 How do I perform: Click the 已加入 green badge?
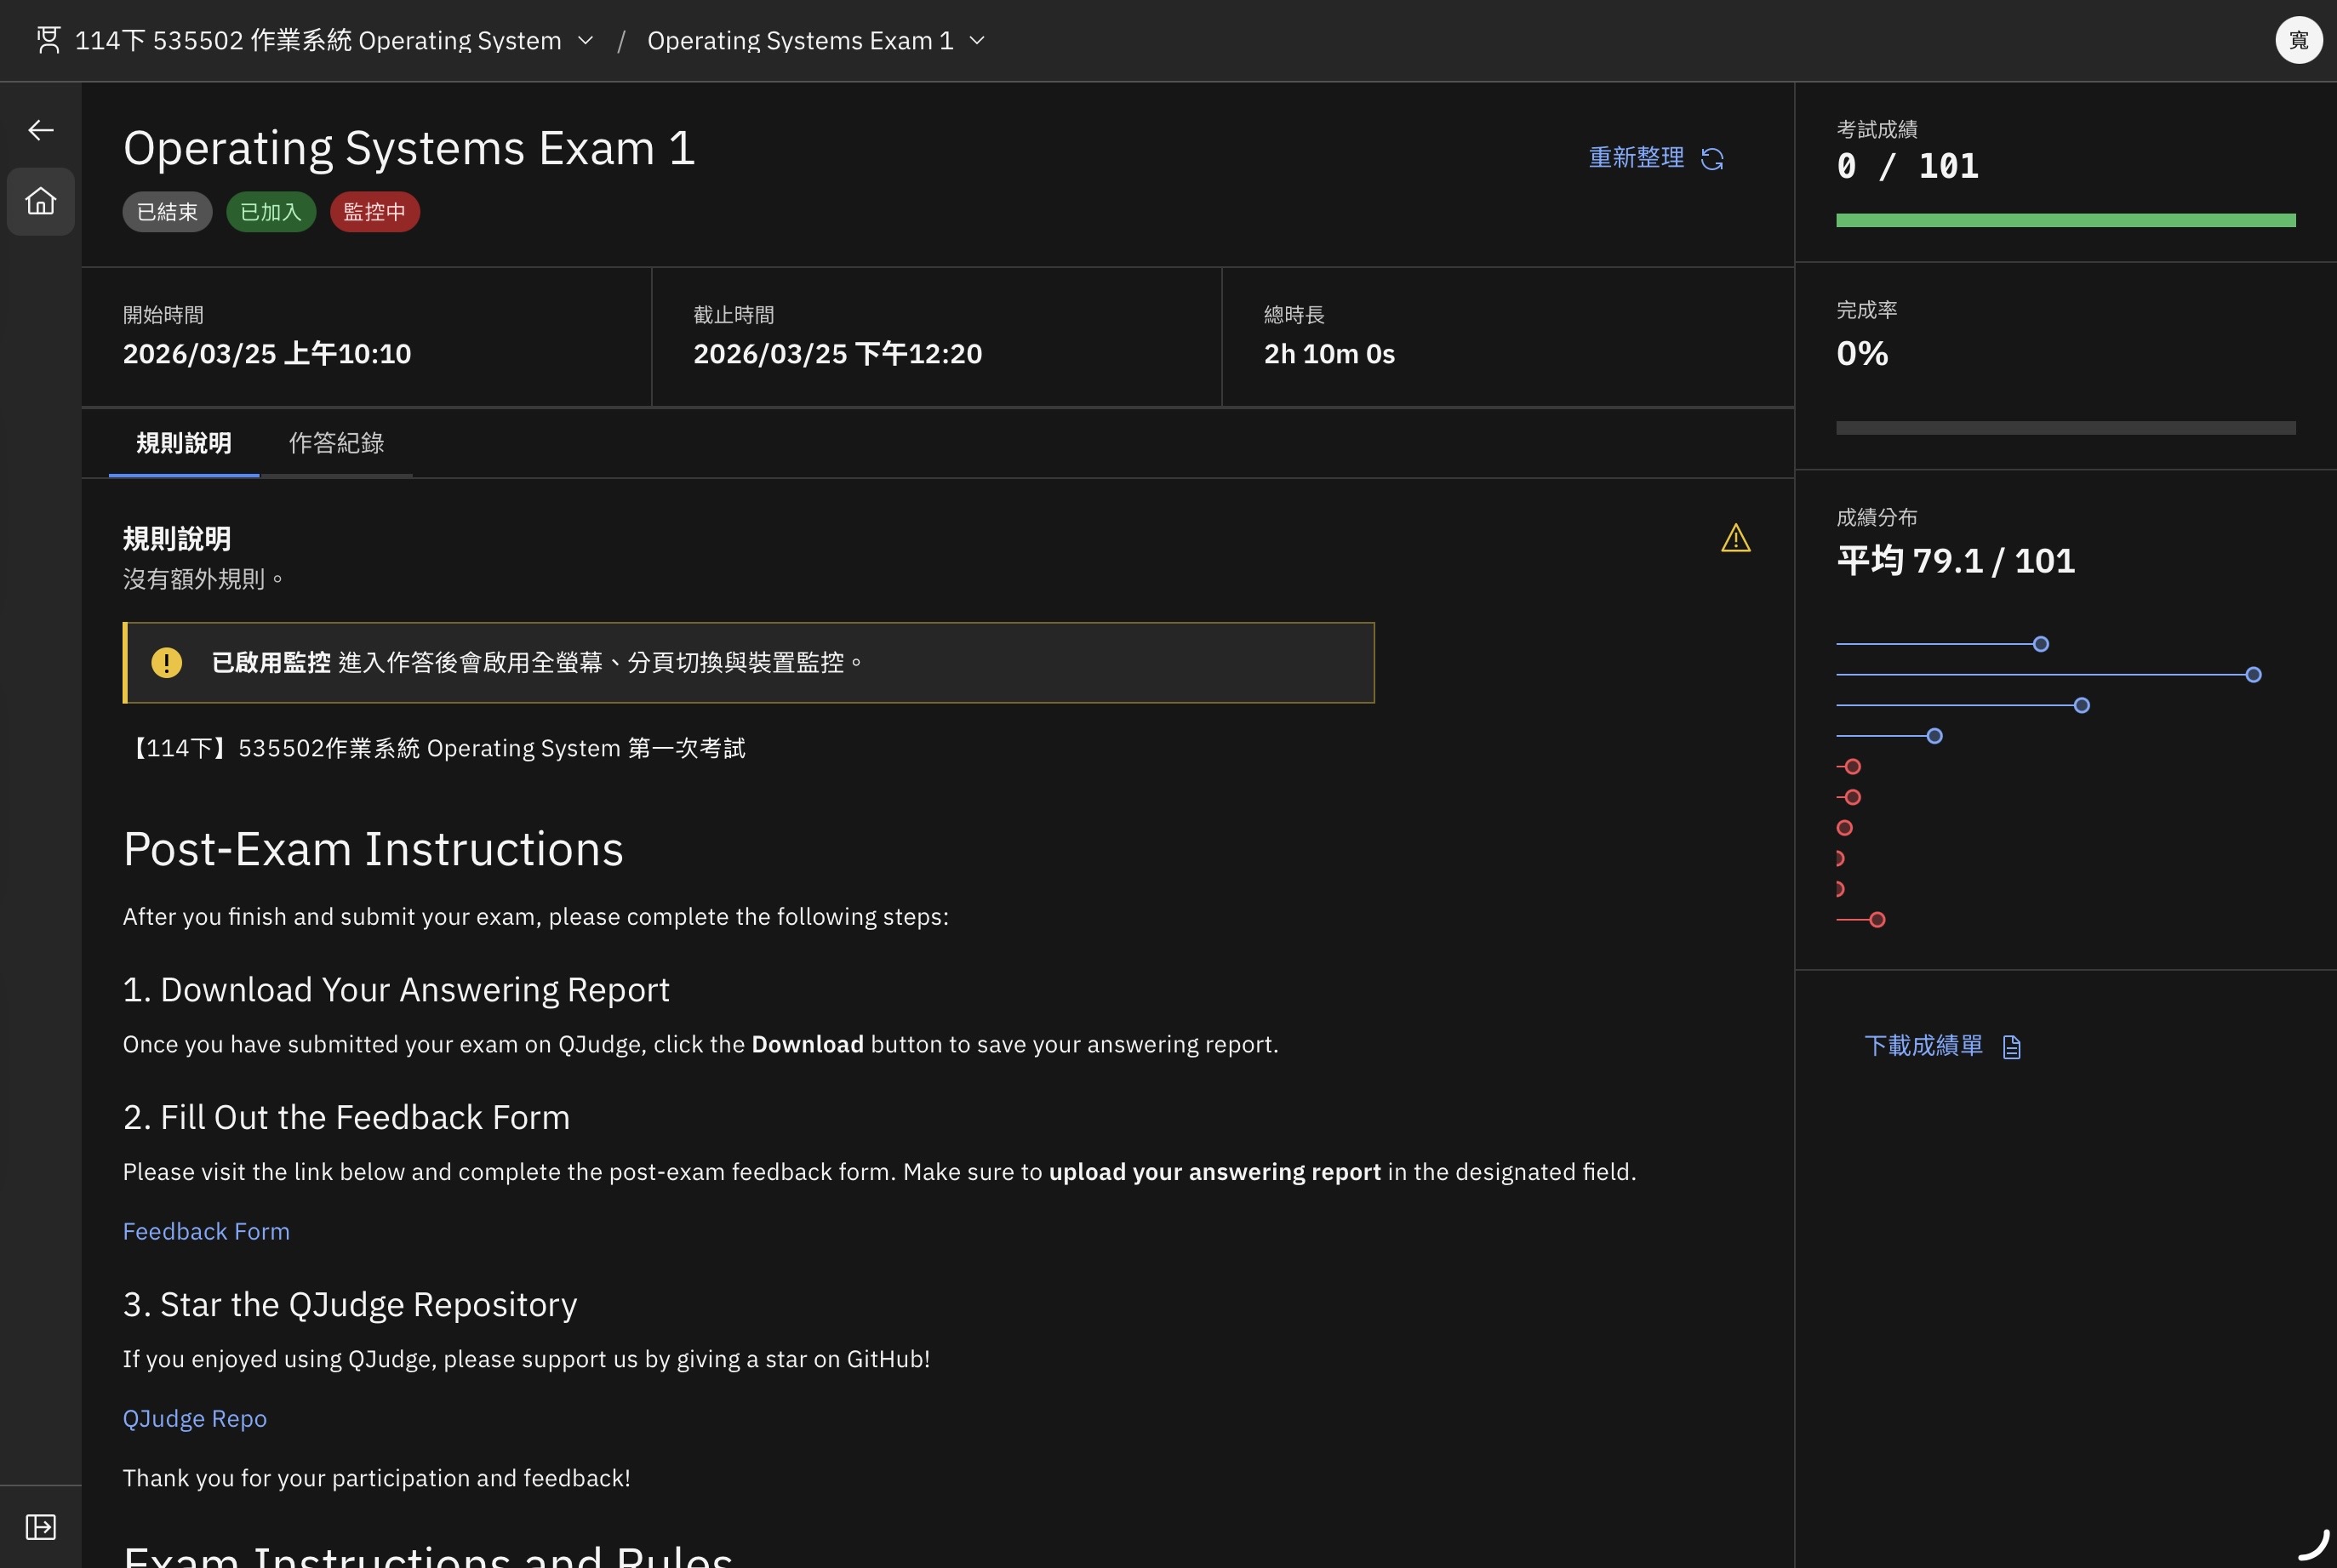[x=271, y=212]
